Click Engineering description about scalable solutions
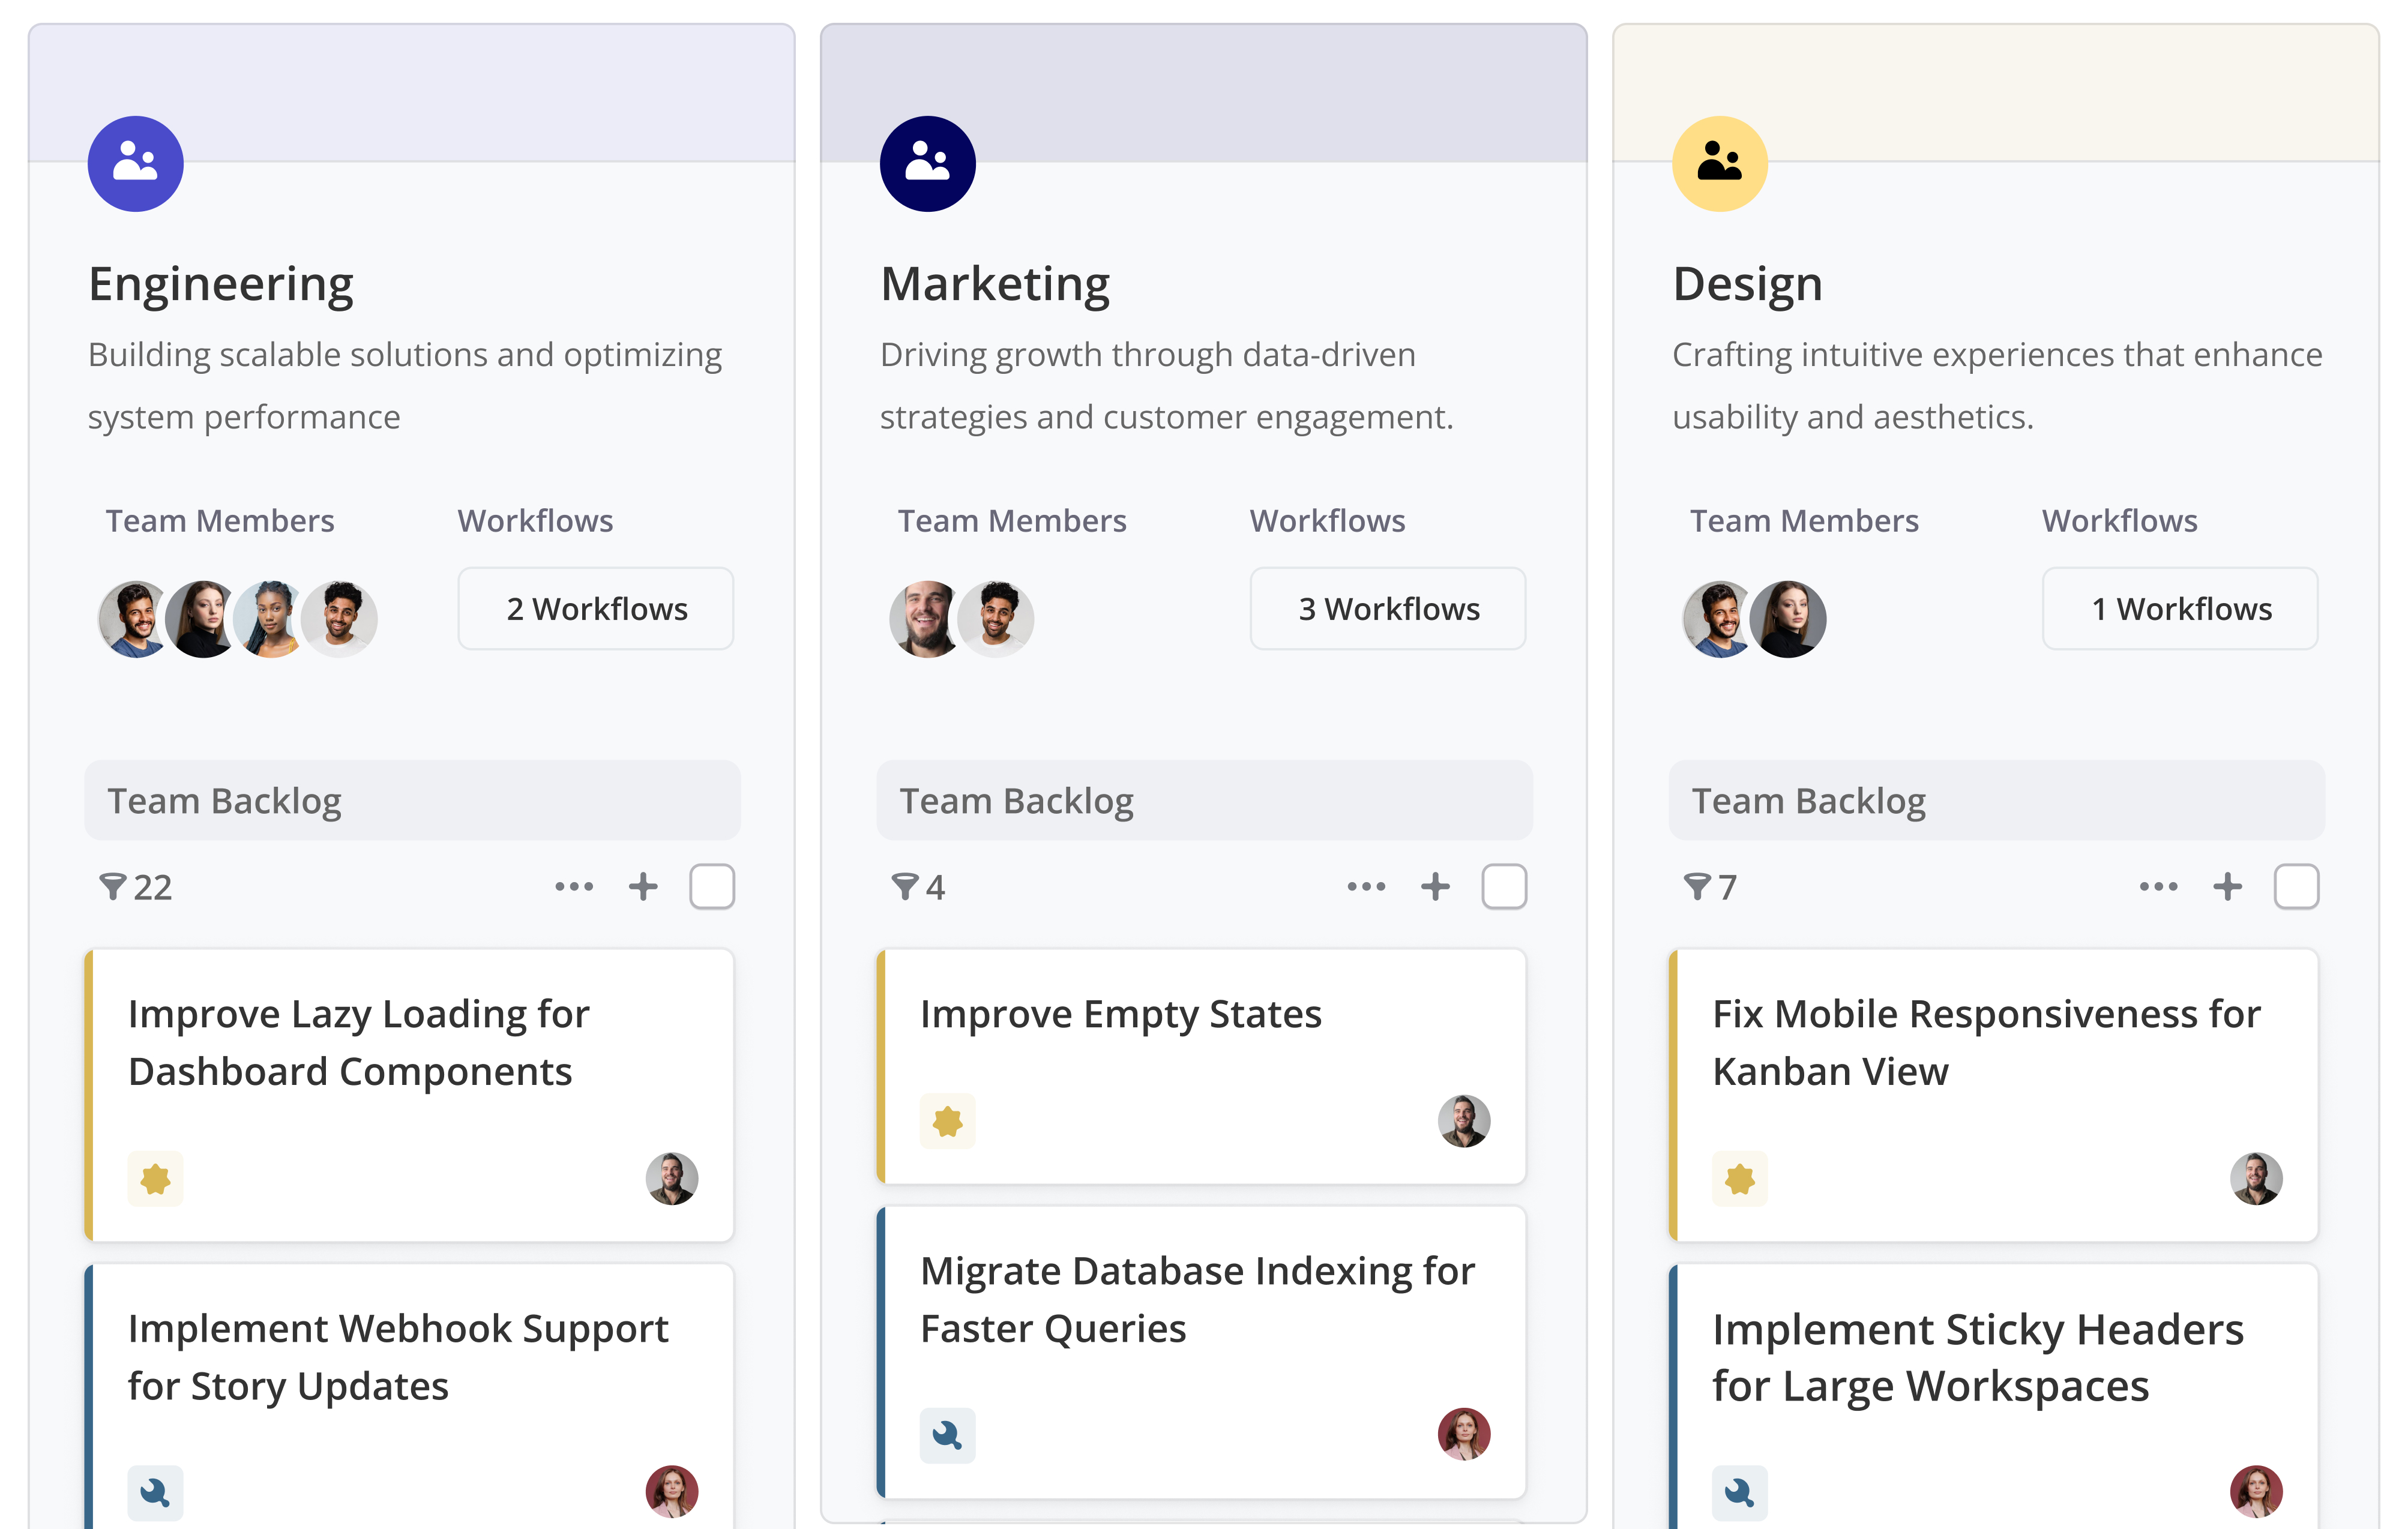 point(405,386)
